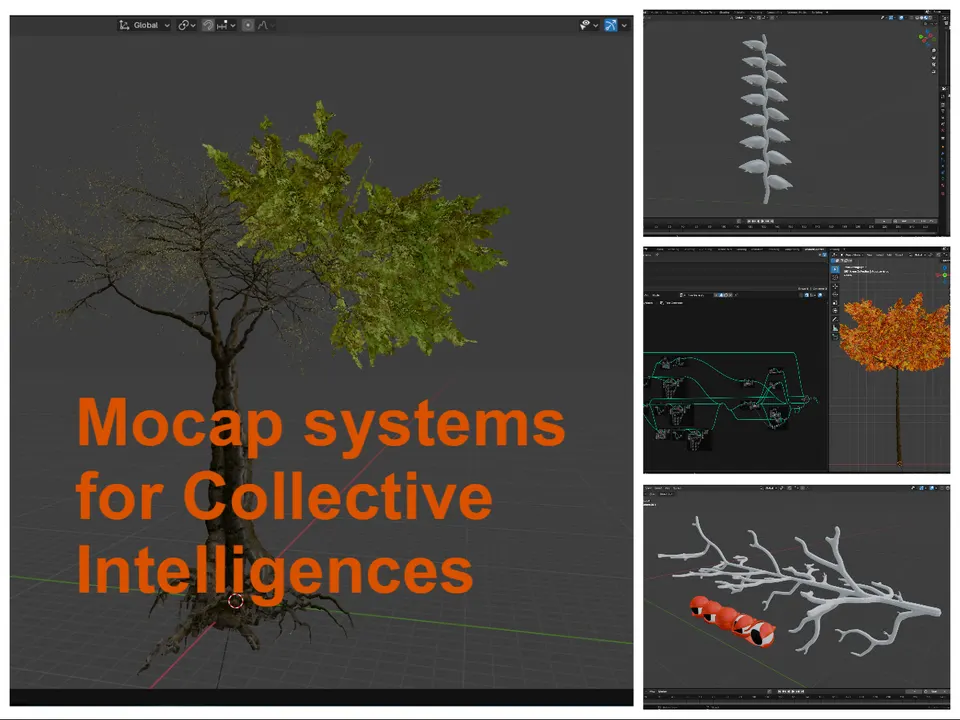Select the Scale tool in orange tree window
Viewport: 960px width, 720px height.
tap(835, 302)
